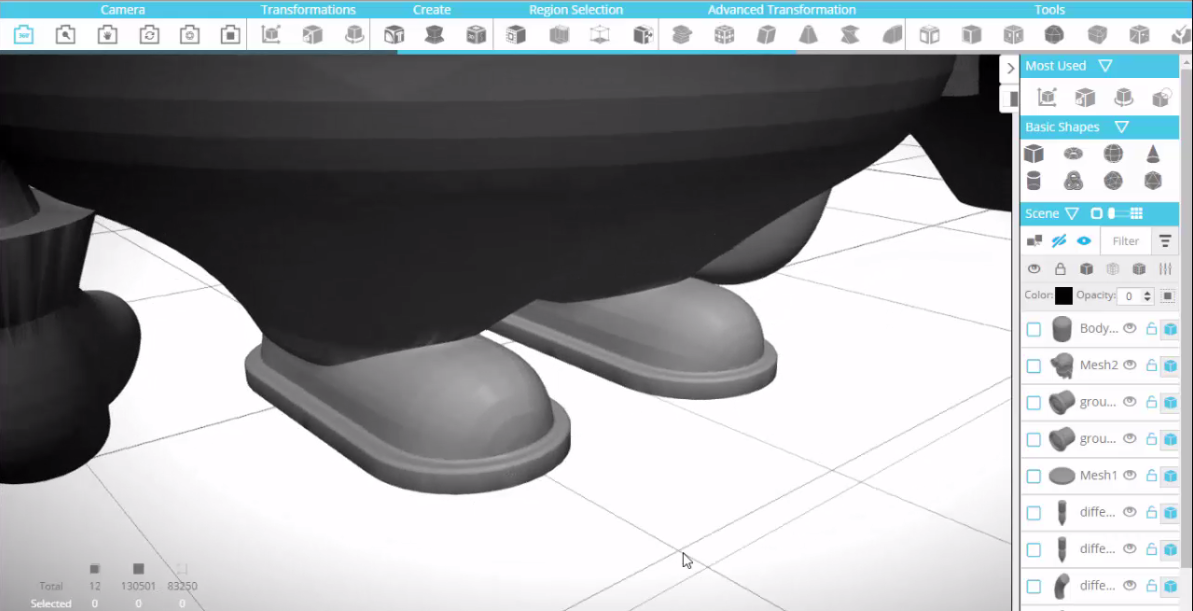Click the first Region Selection cube icon
This screenshot has width=1193, height=611.
[x=516, y=35]
